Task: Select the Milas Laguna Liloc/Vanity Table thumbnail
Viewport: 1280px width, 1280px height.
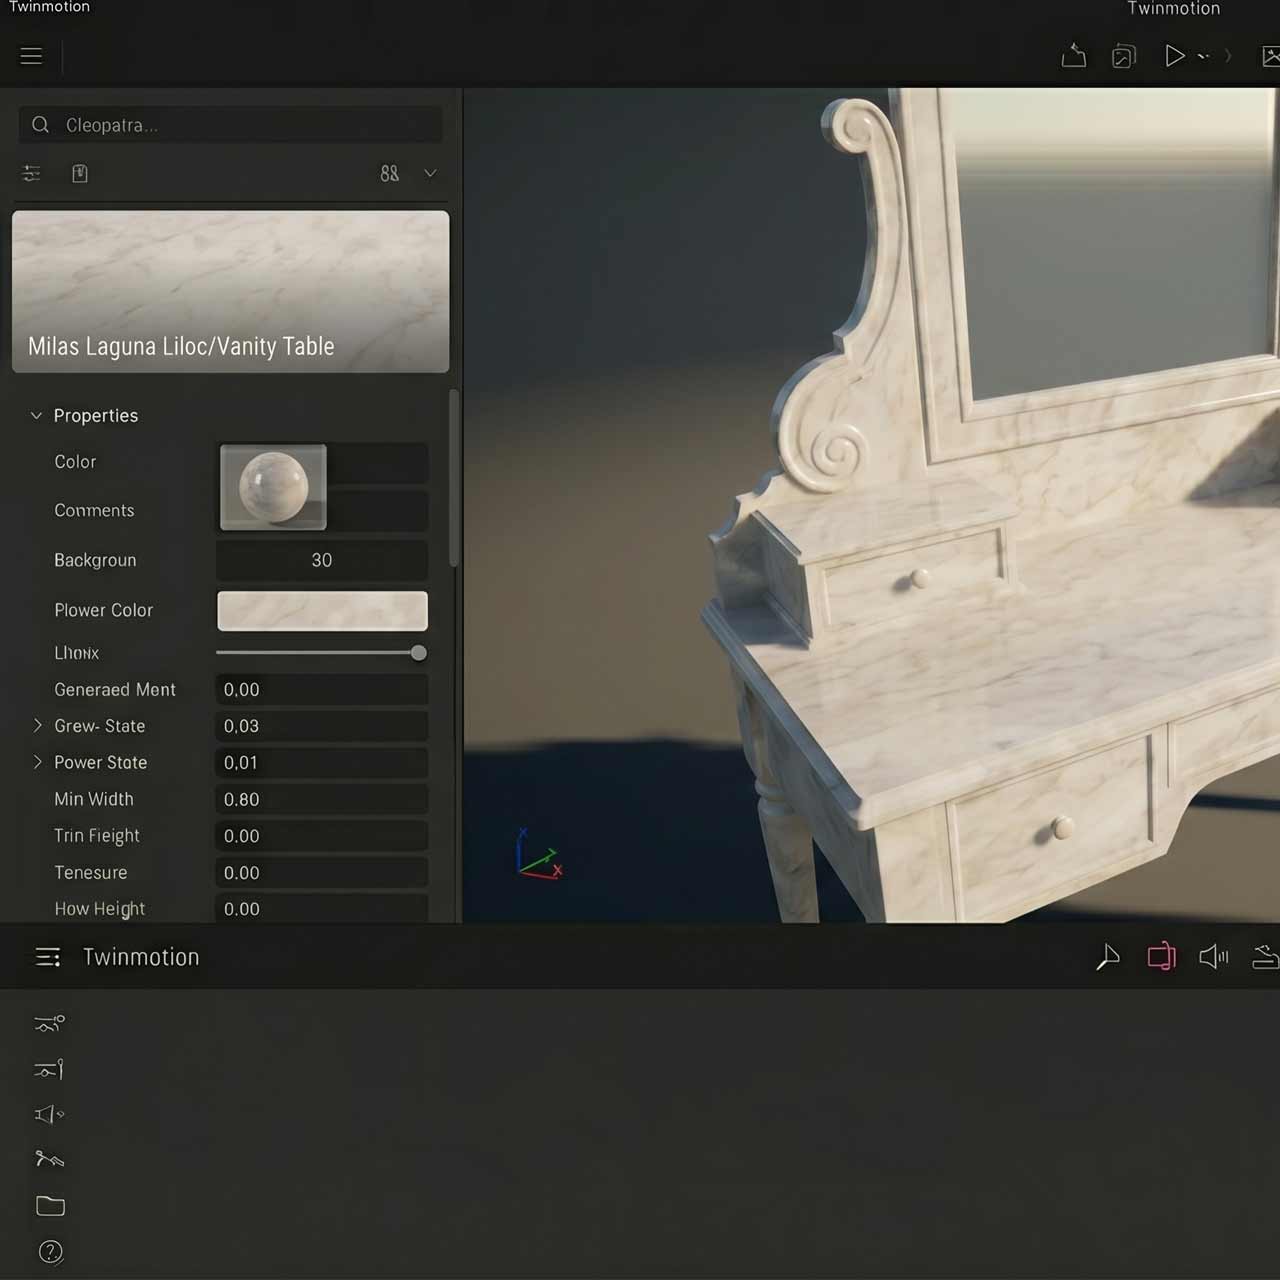Action: [230, 291]
